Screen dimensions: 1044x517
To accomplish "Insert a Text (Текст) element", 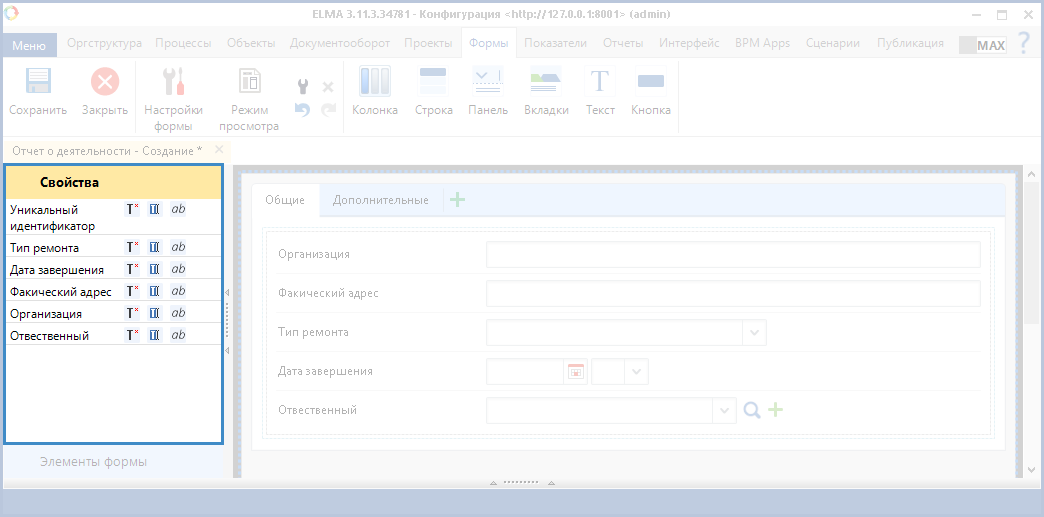I will pyautogui.click(x=600, y=82).
